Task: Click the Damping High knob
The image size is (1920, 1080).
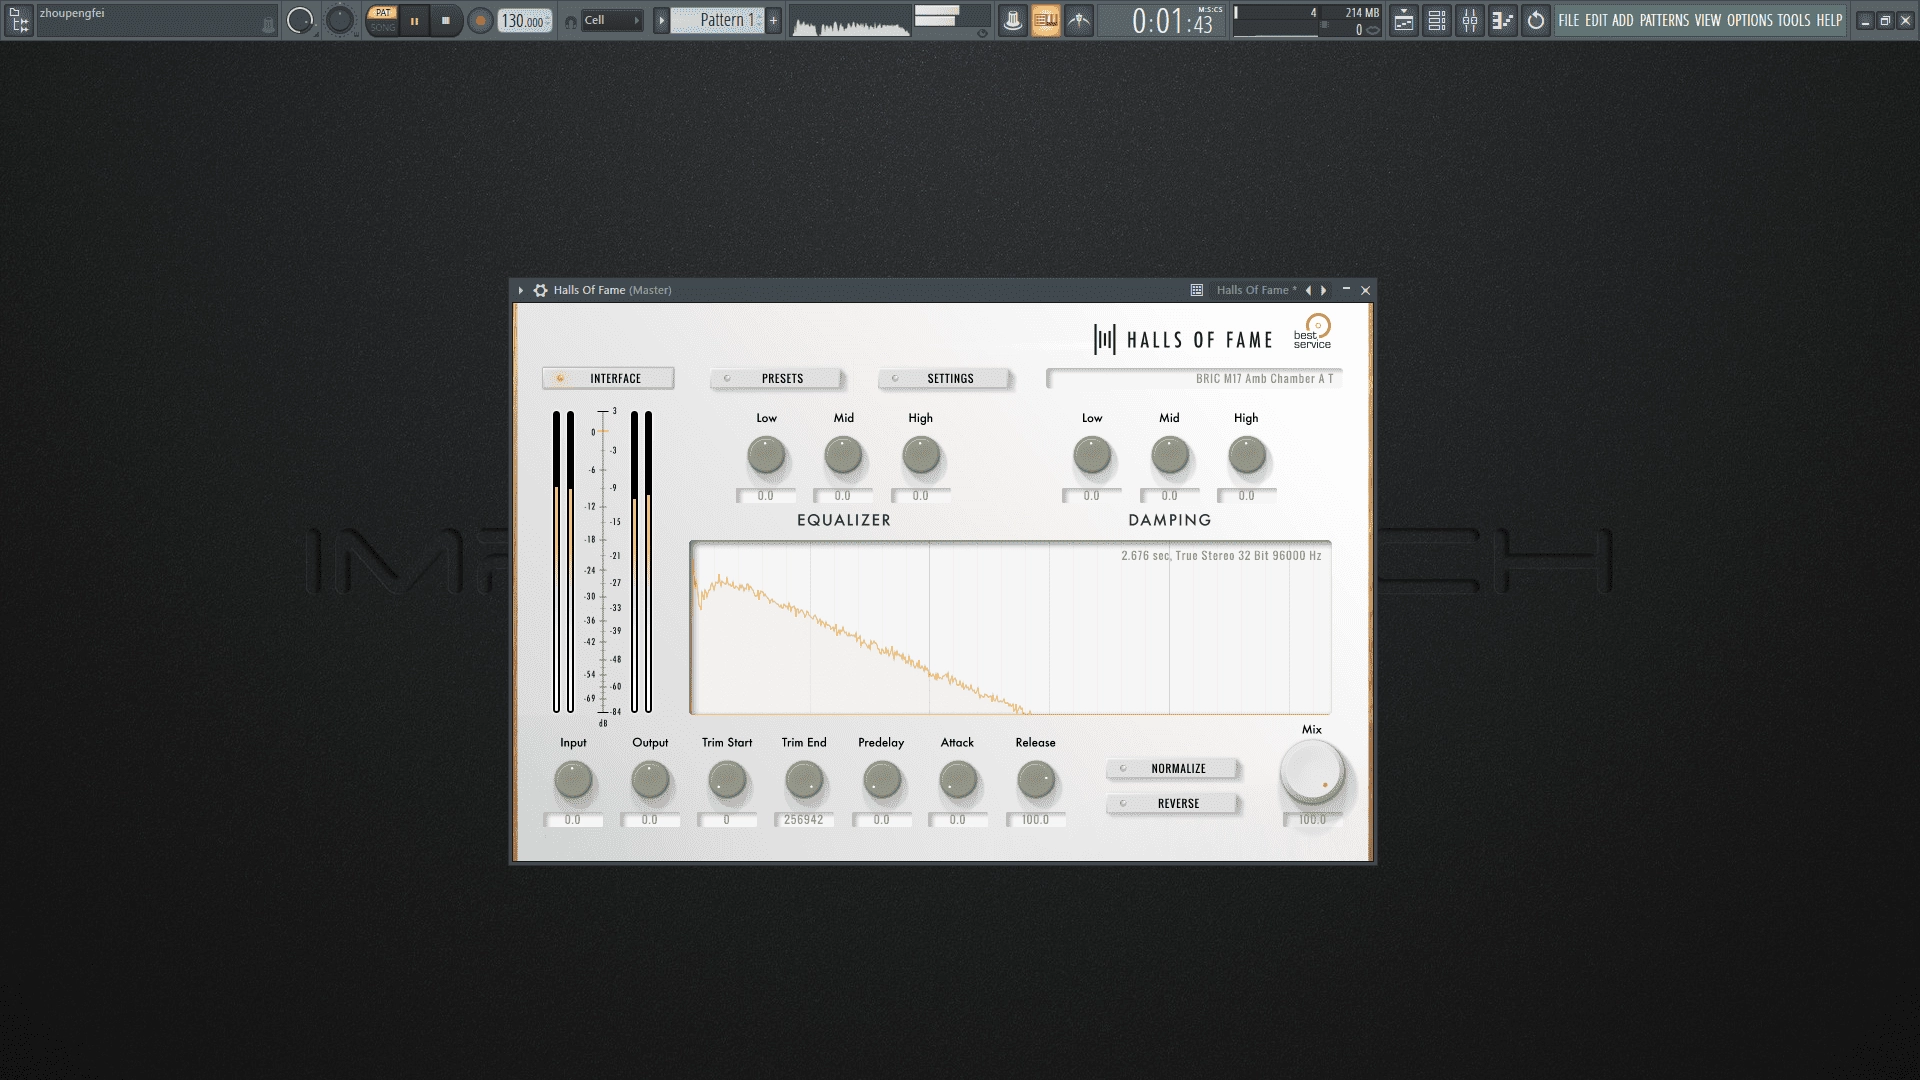Action: pos(1247,455)
